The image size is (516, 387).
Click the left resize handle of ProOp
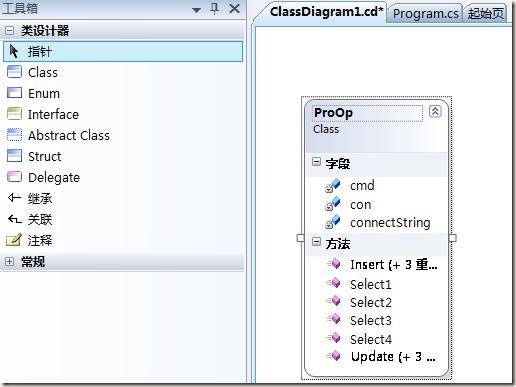[x=300, y=238]
